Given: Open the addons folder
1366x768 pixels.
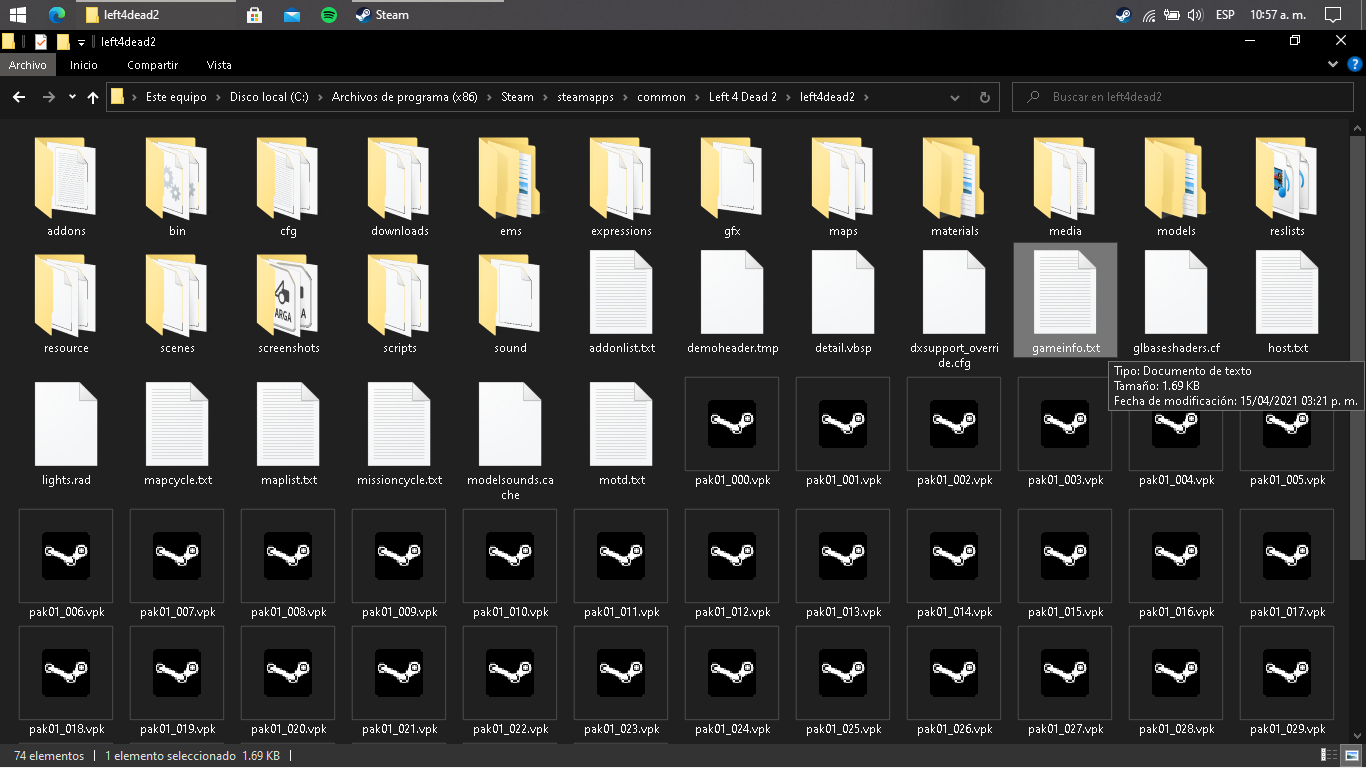Looking at the screenshot, I should (66, 188).
